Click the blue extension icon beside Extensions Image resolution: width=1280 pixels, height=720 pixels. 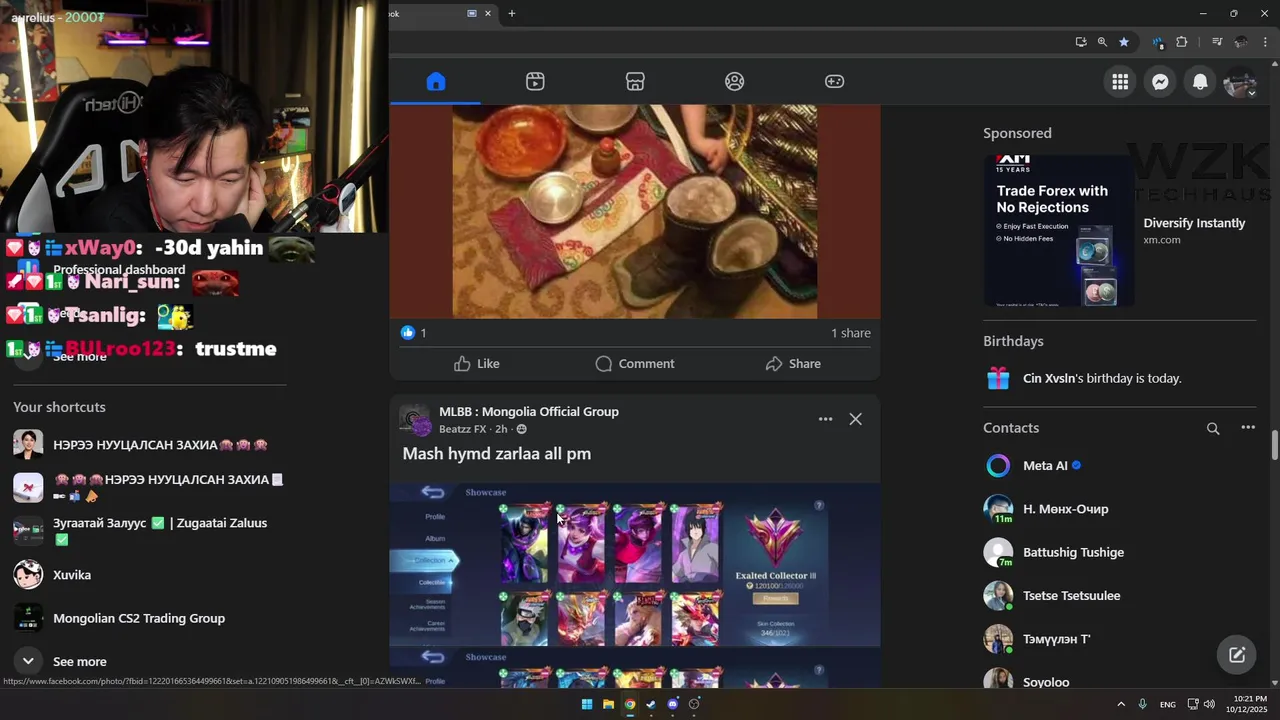click(1158, 42)
